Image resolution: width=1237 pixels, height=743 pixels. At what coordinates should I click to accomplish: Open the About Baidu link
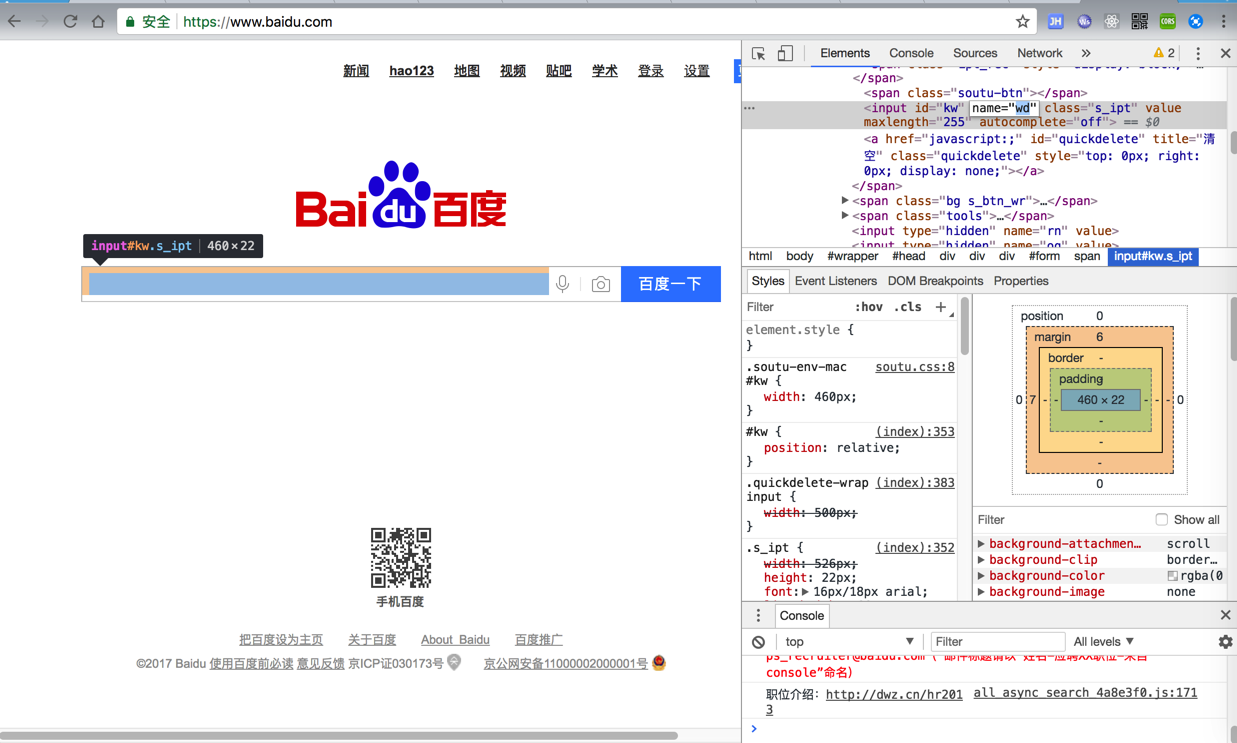[455, 640]
